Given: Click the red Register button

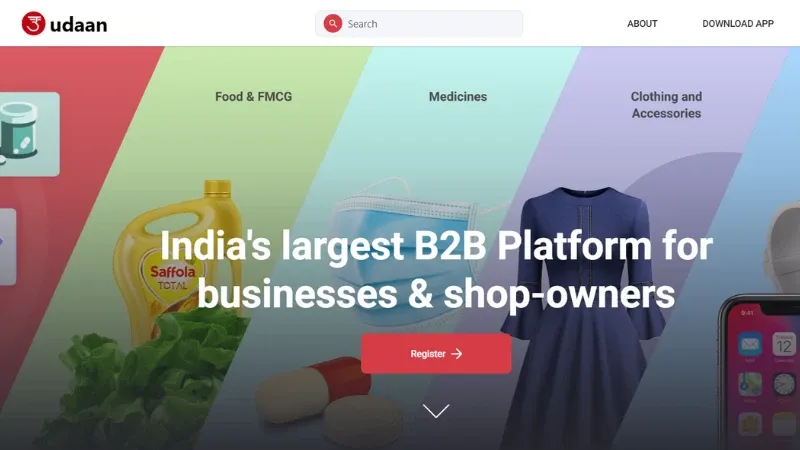Looking at the screenshot, I should coord(436,354).
